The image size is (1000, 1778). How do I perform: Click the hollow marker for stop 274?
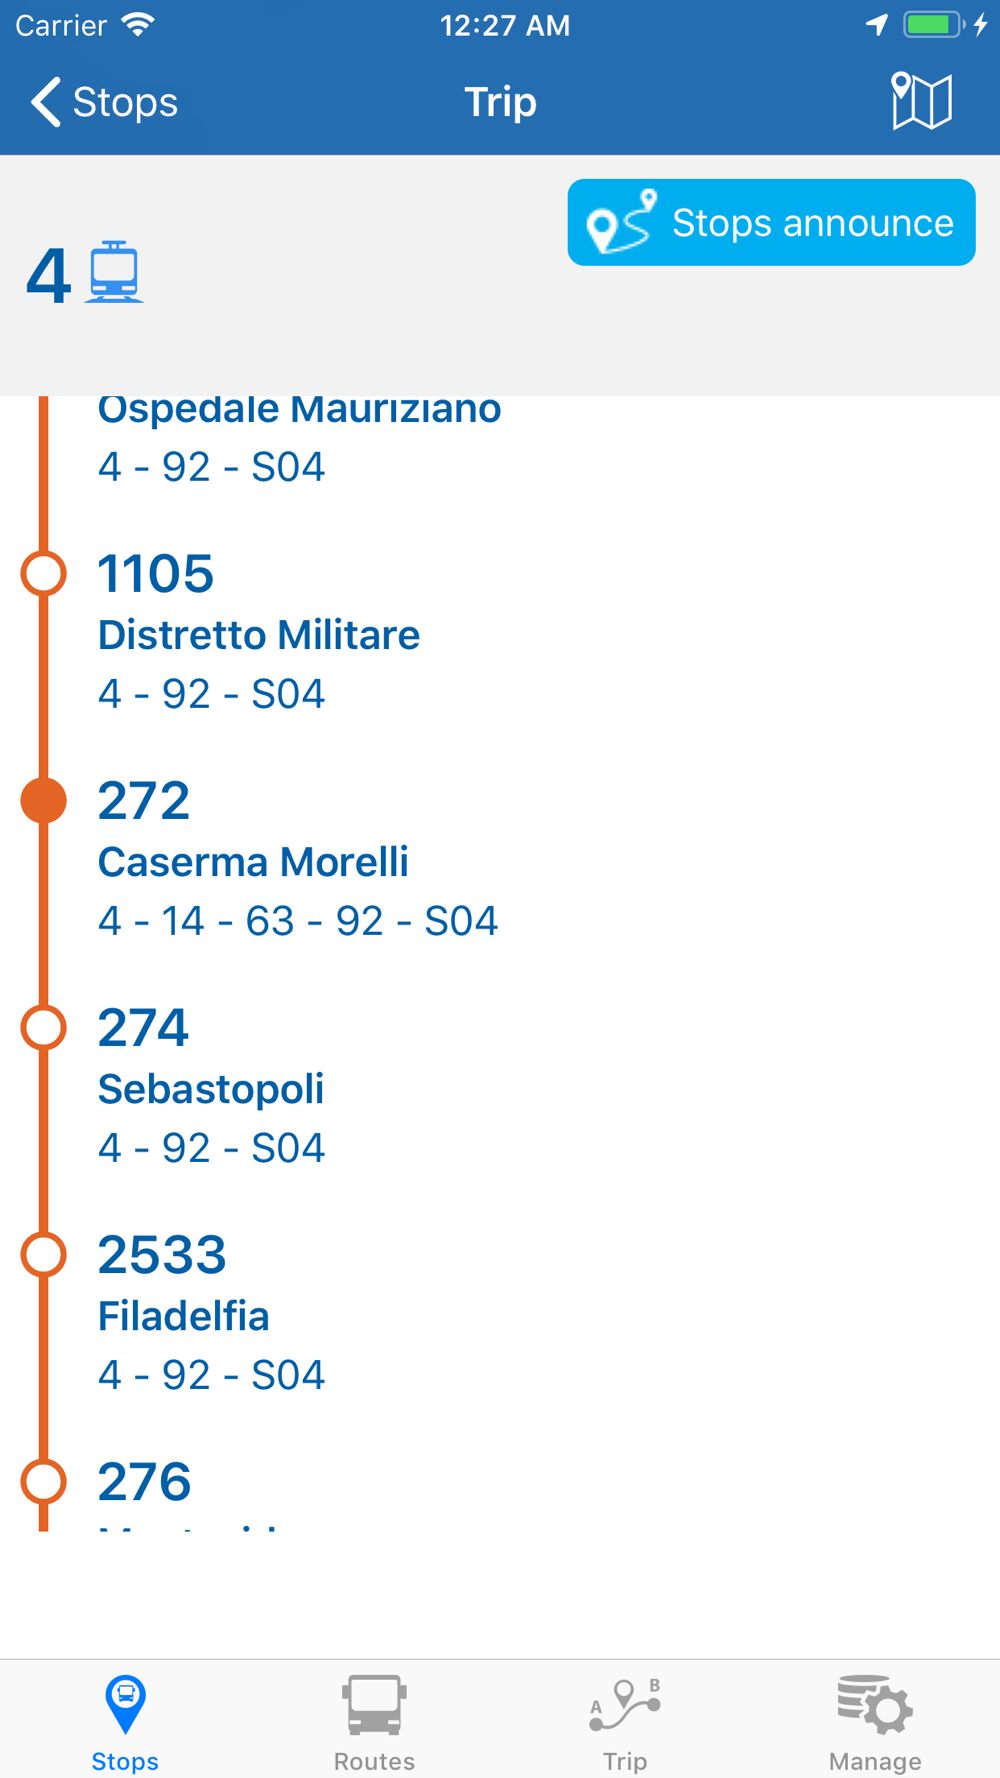pos(44,1028)
